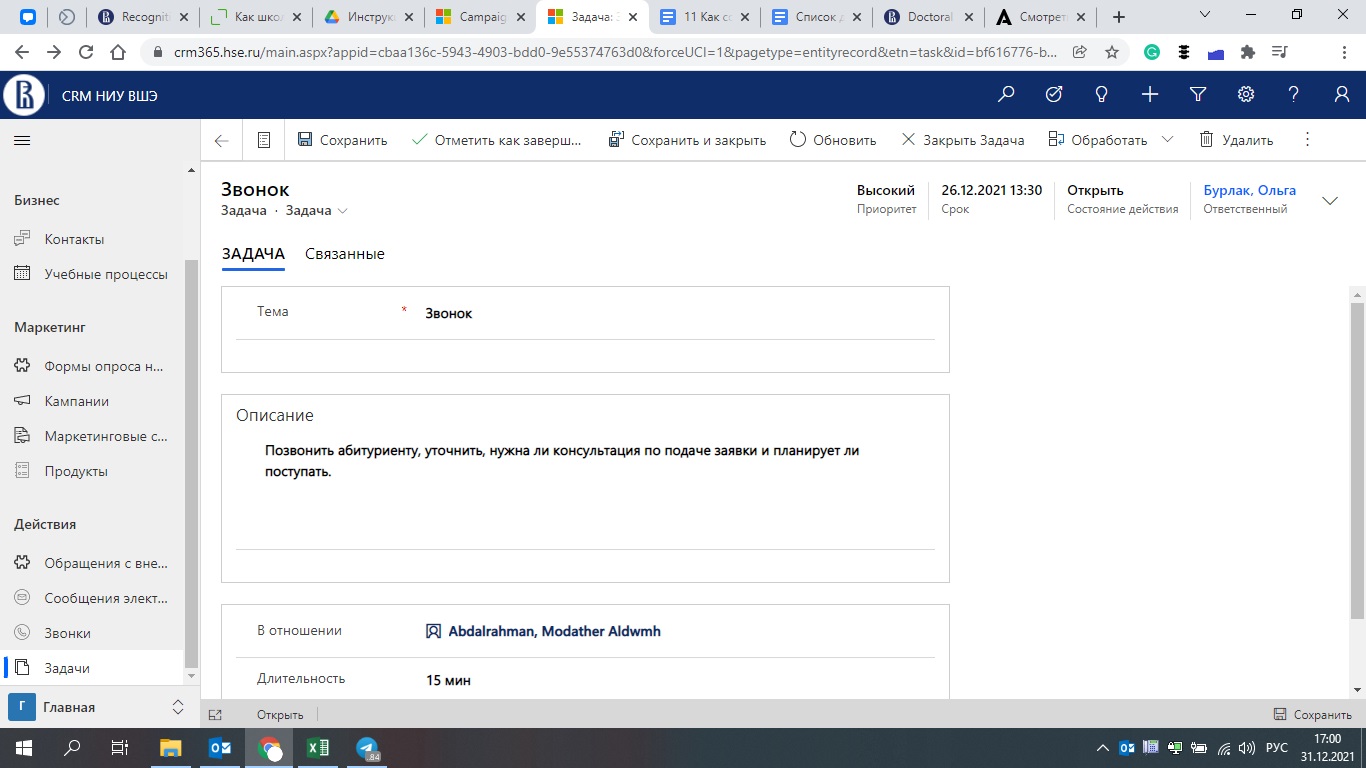
Task: Open the help question mark icon
Action: pos(1294,95)
